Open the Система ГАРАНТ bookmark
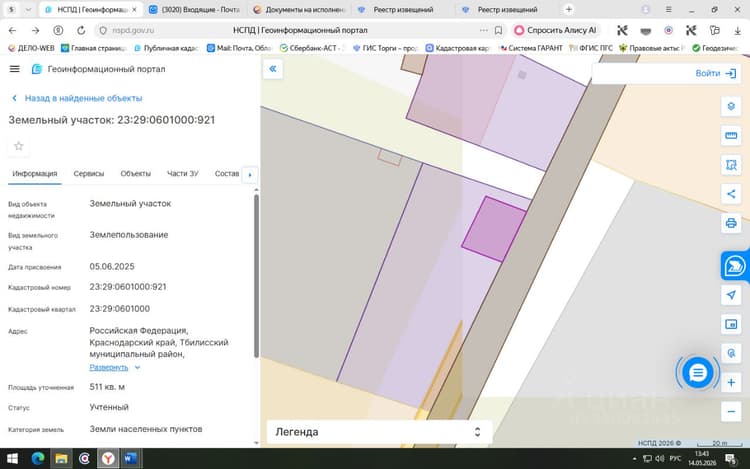 530,48
